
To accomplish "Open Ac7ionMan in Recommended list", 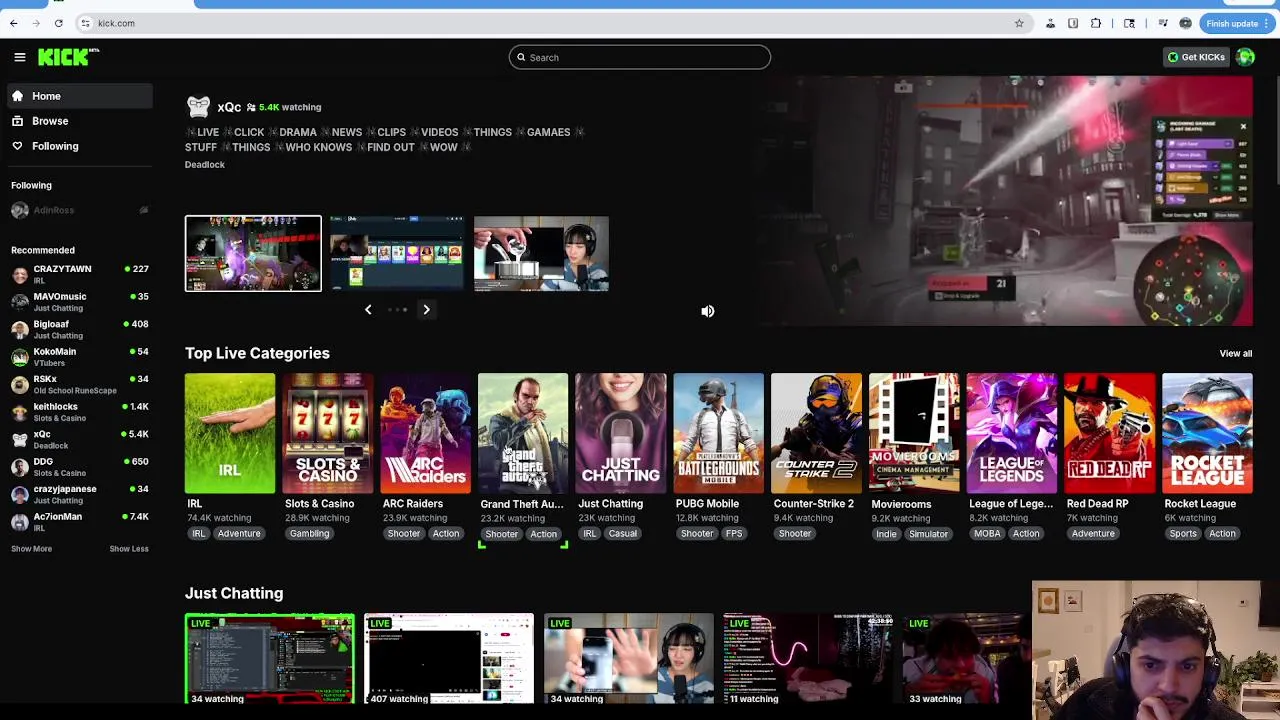I will [x=80, y=522].
